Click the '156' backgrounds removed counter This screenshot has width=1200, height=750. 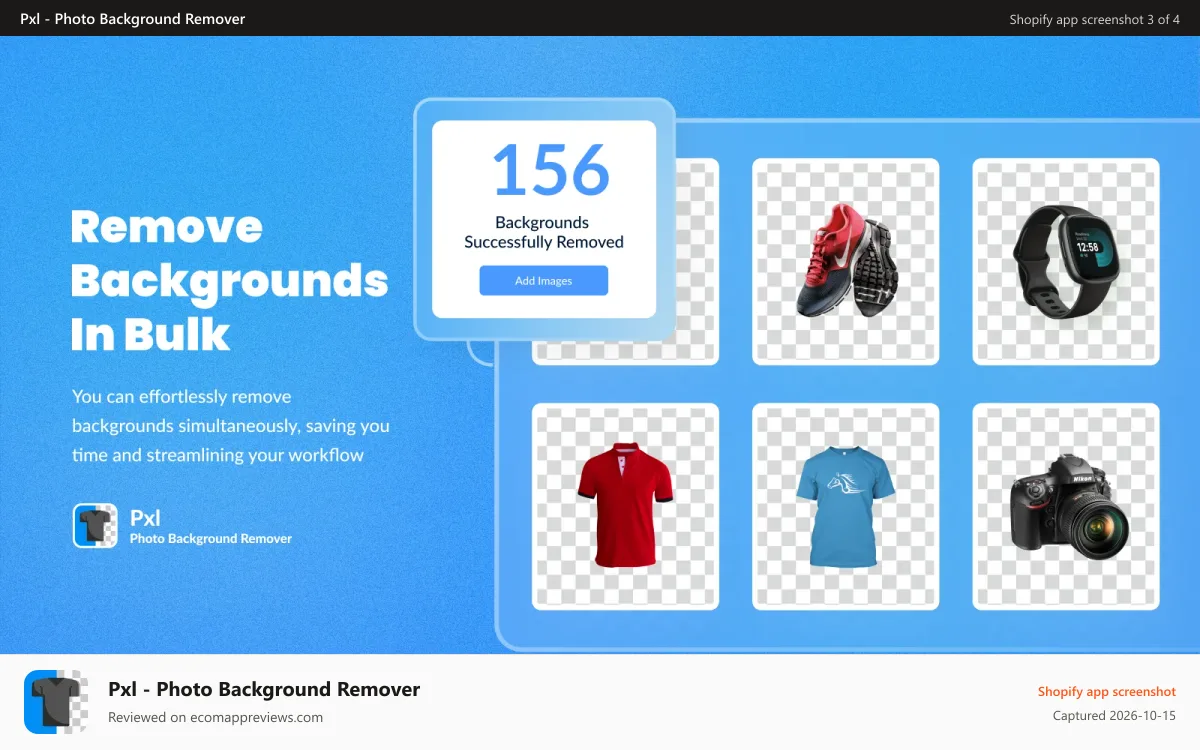551,169
